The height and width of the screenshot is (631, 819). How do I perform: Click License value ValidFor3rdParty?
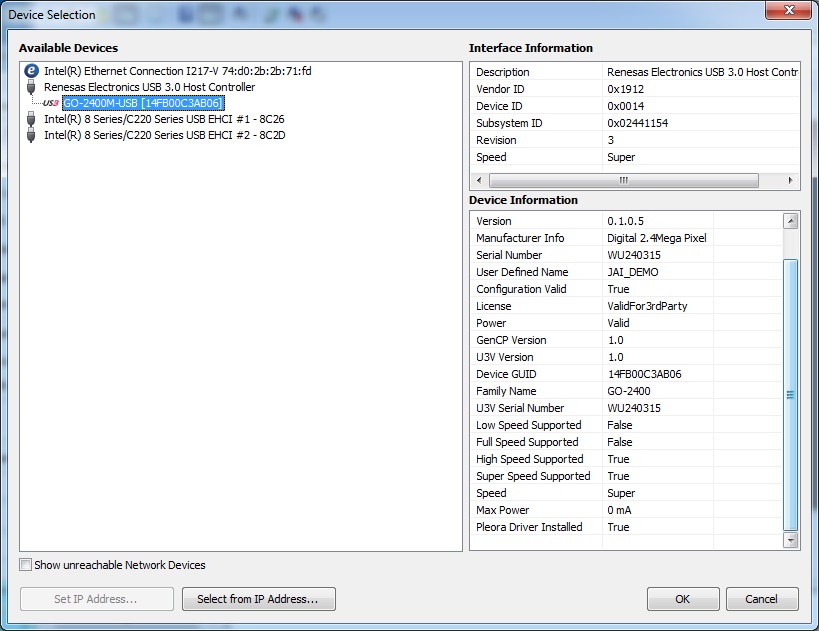647,306
